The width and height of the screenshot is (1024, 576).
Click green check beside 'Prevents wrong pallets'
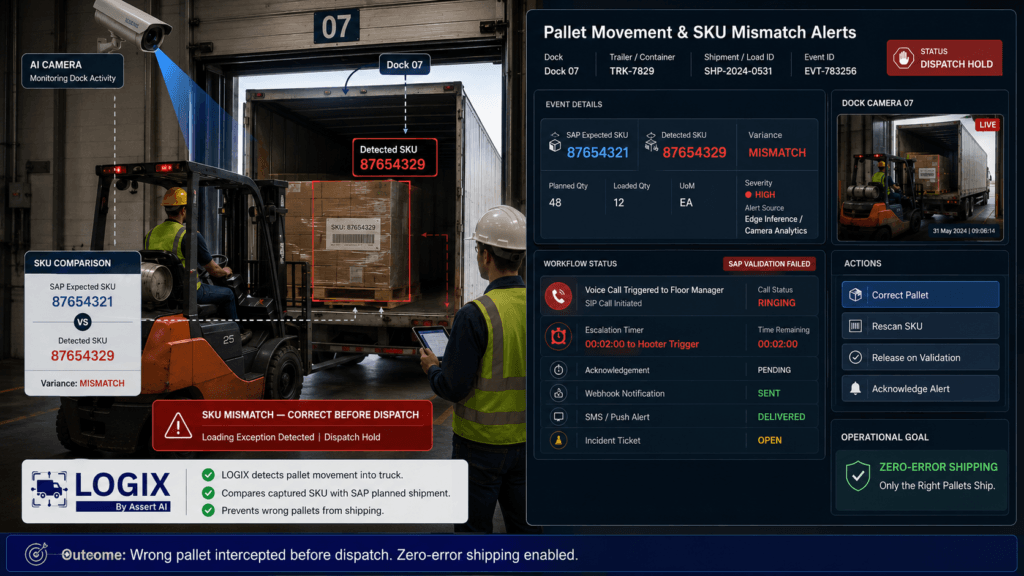pos(208,510)
